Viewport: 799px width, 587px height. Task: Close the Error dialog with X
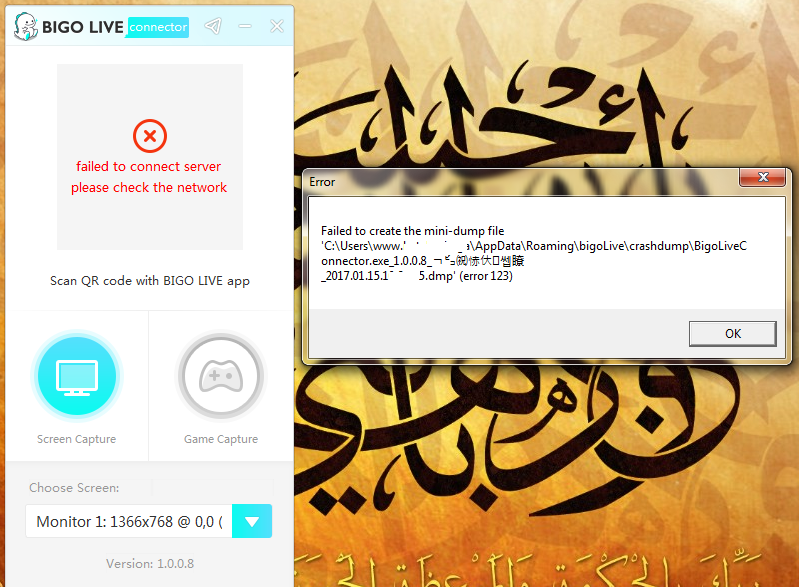(x=763, y=177)
